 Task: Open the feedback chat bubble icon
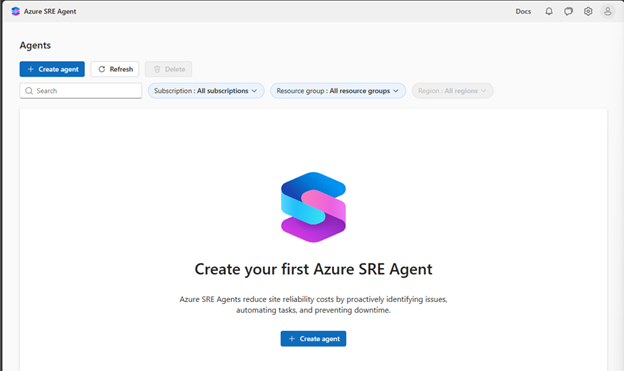(x=568, y=11)
